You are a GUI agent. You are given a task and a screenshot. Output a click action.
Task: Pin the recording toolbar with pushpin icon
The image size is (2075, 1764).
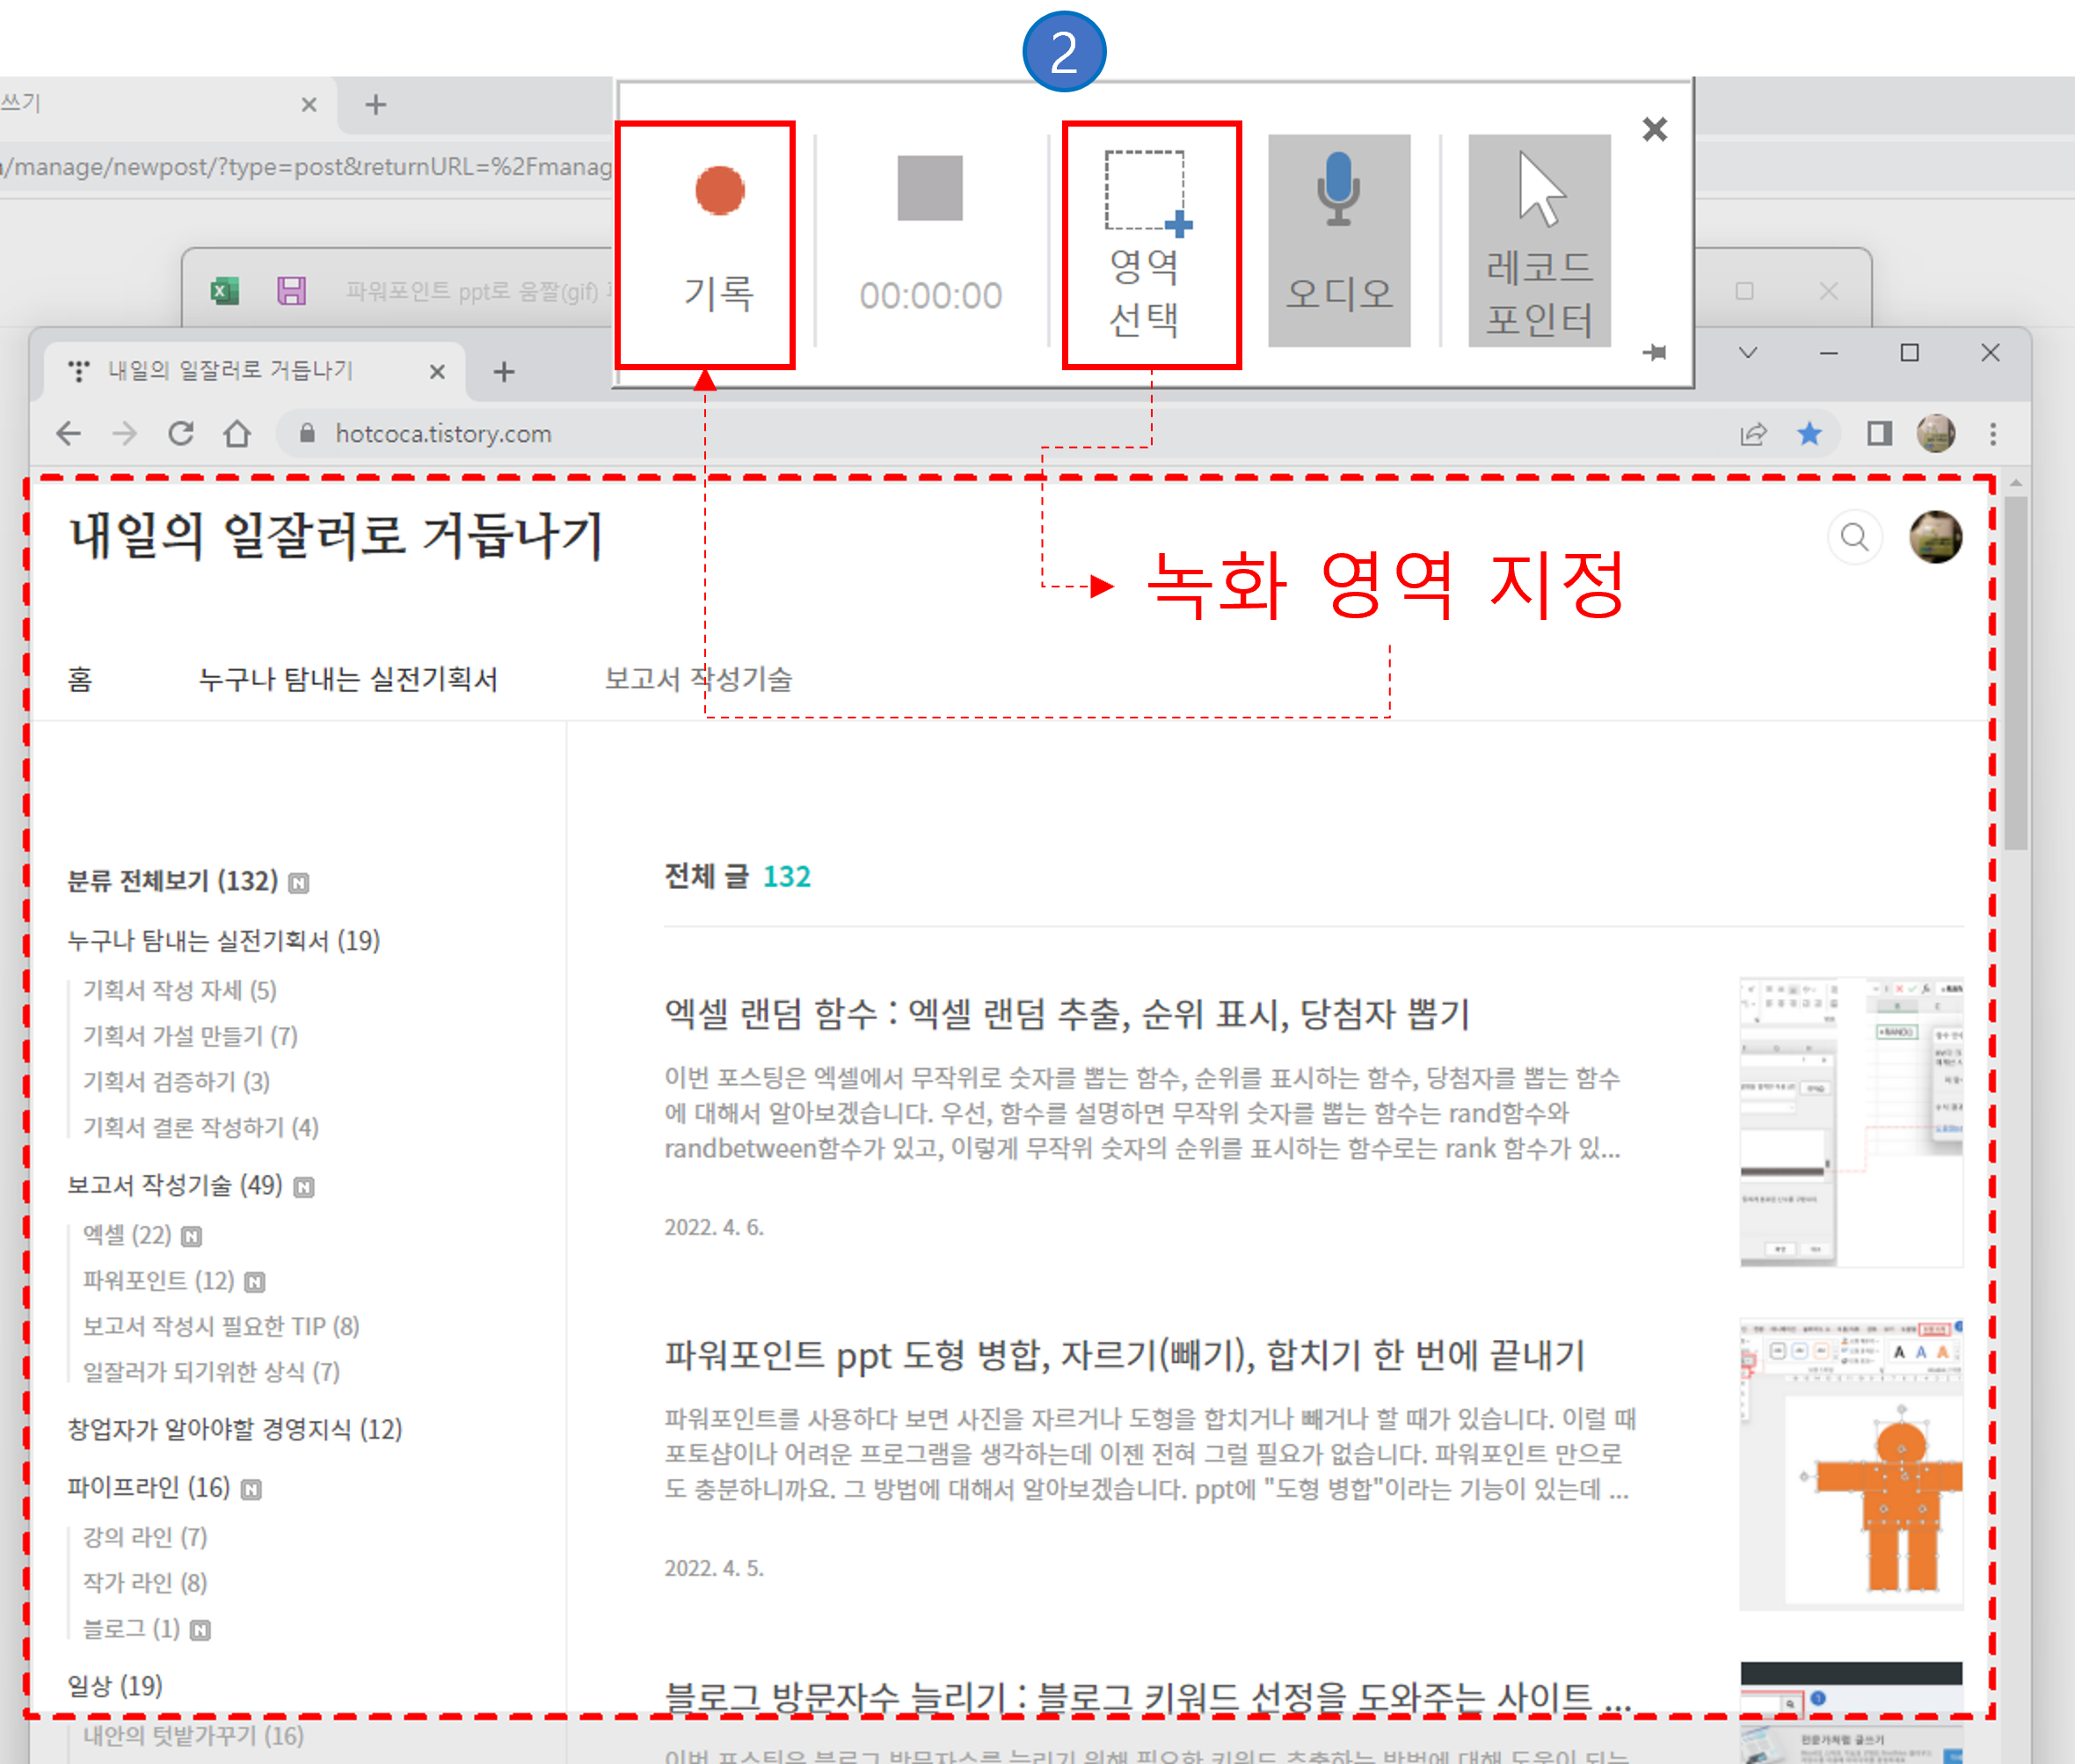1654,352
